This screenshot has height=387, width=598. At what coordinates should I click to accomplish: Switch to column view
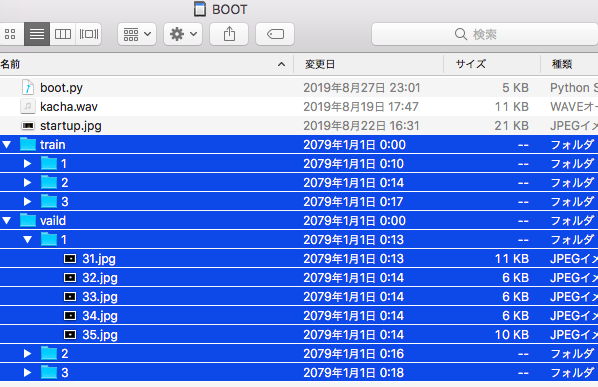(x=63, y=34)
